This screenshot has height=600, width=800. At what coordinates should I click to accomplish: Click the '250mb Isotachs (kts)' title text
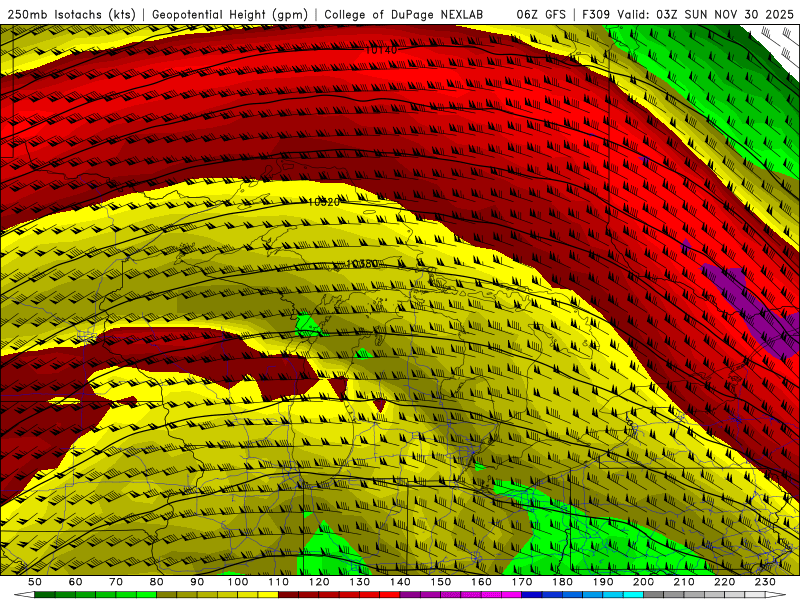71,14
